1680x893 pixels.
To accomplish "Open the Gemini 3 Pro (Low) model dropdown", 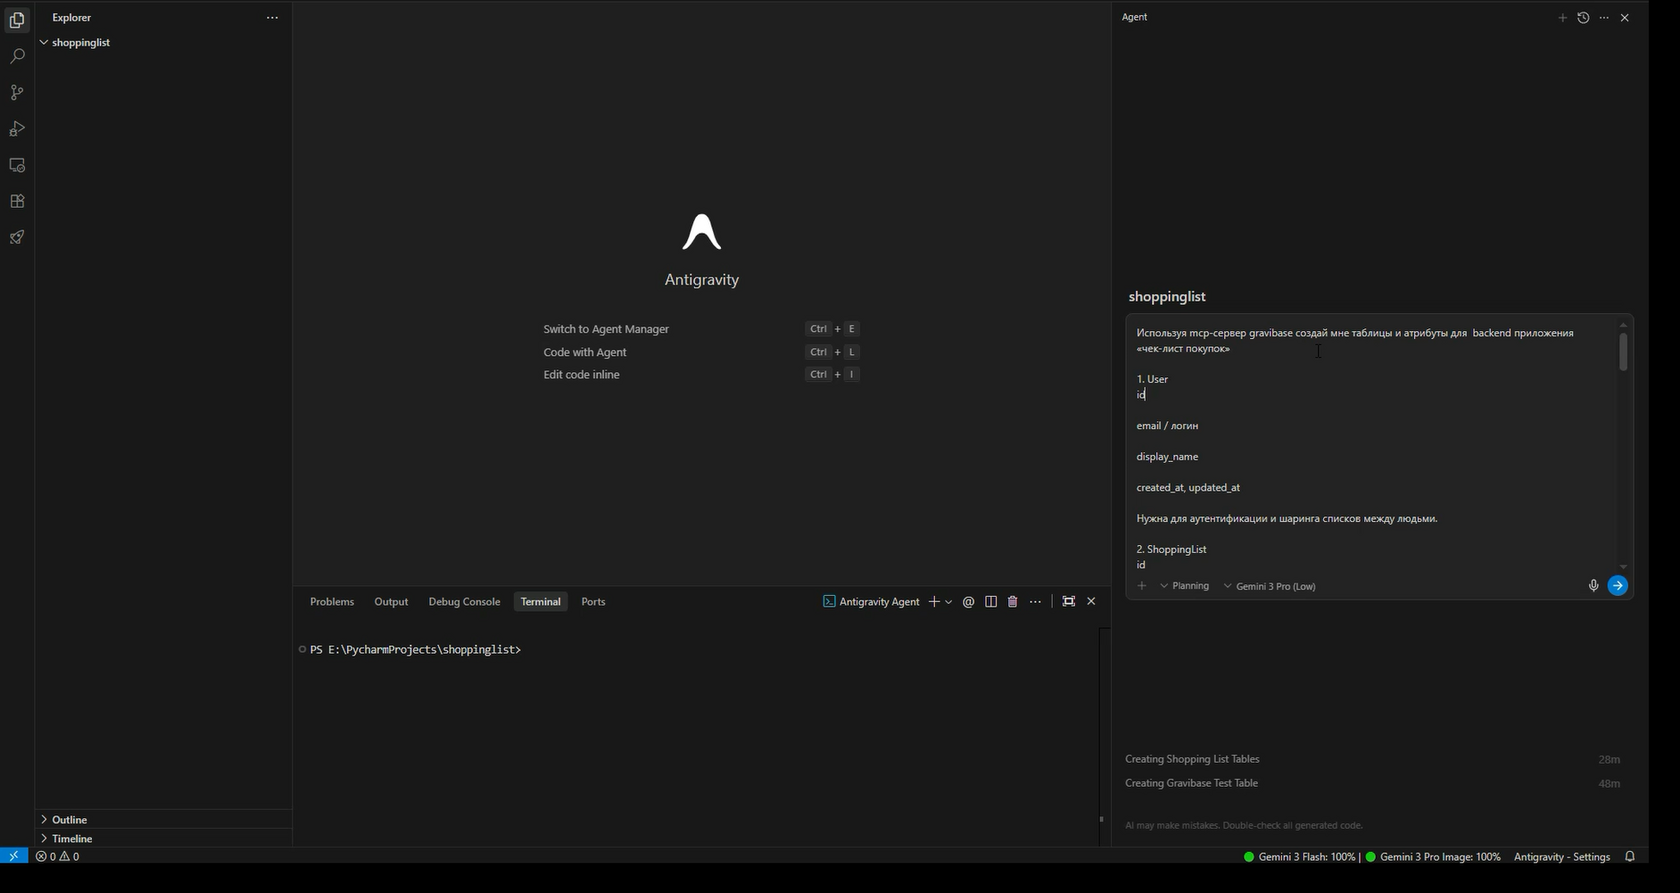I will point(1270,586).
